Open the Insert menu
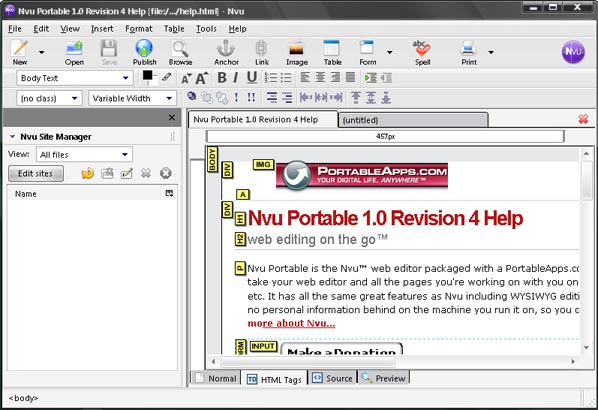Viewport: 598px width, 410px height. [102, 29]
